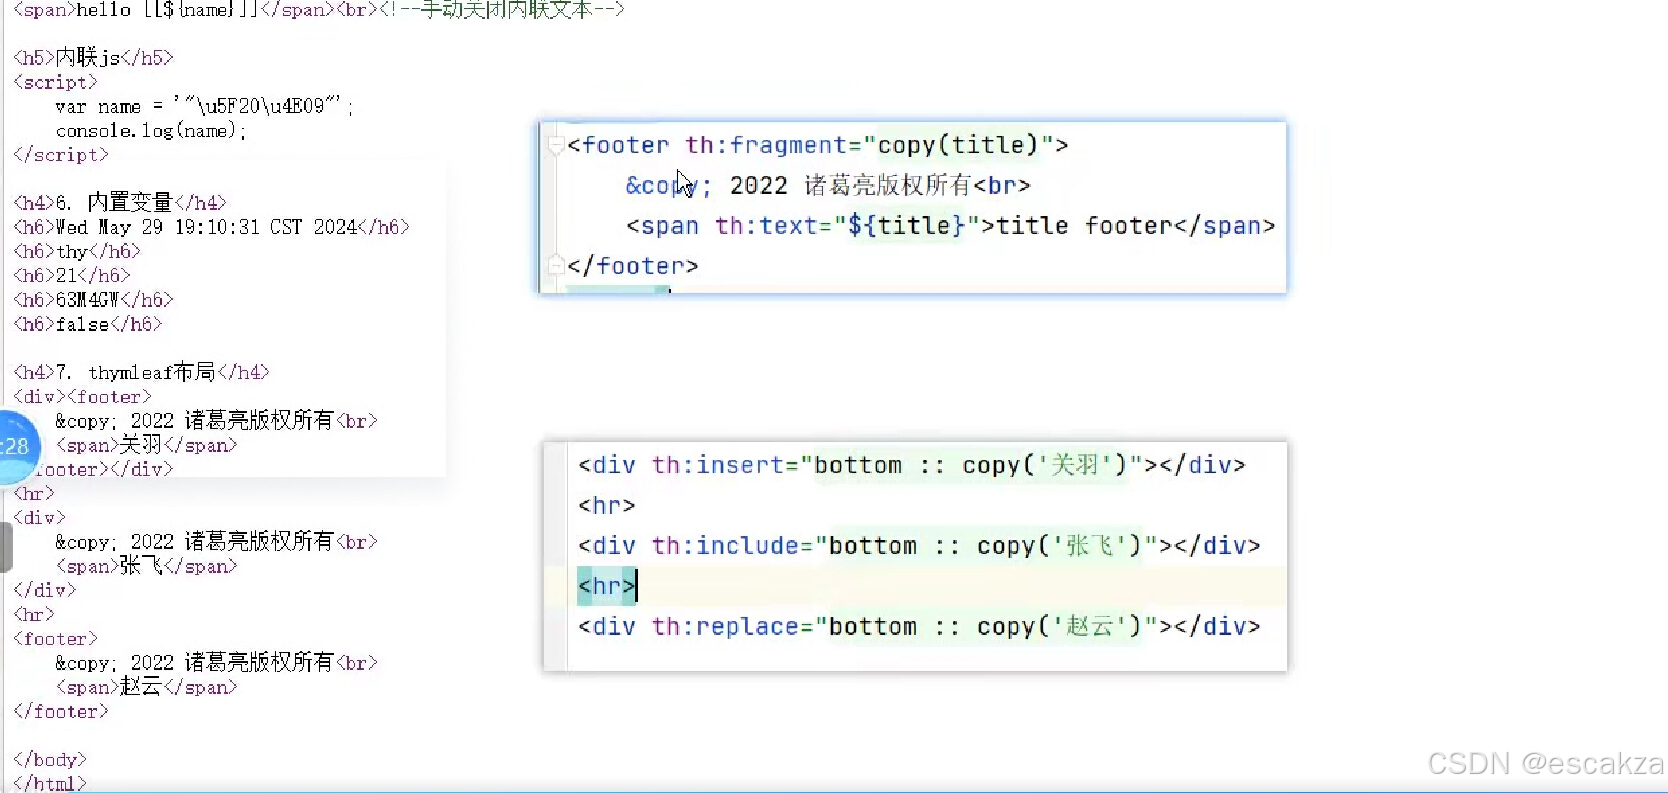Click the highlighted <hr> line with the cursor

tap(607, 586)
